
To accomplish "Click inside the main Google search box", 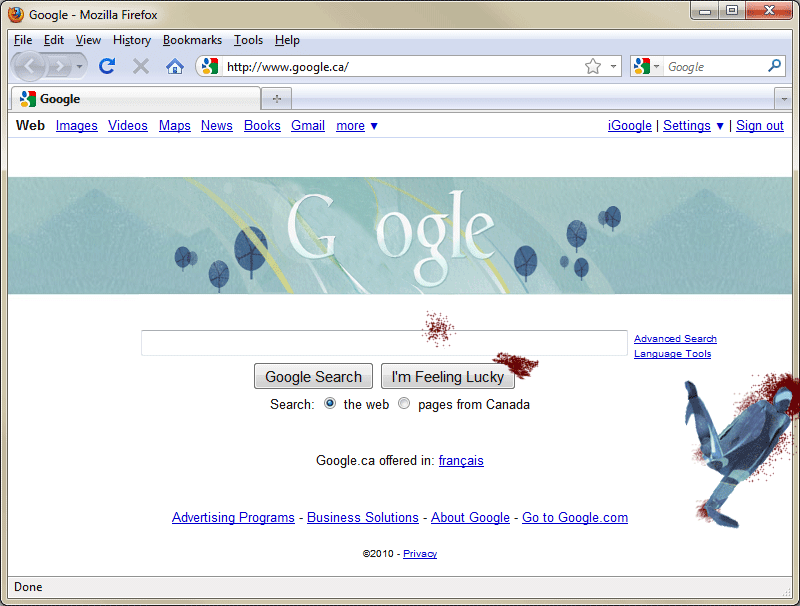I will click(x=384, y=343).
